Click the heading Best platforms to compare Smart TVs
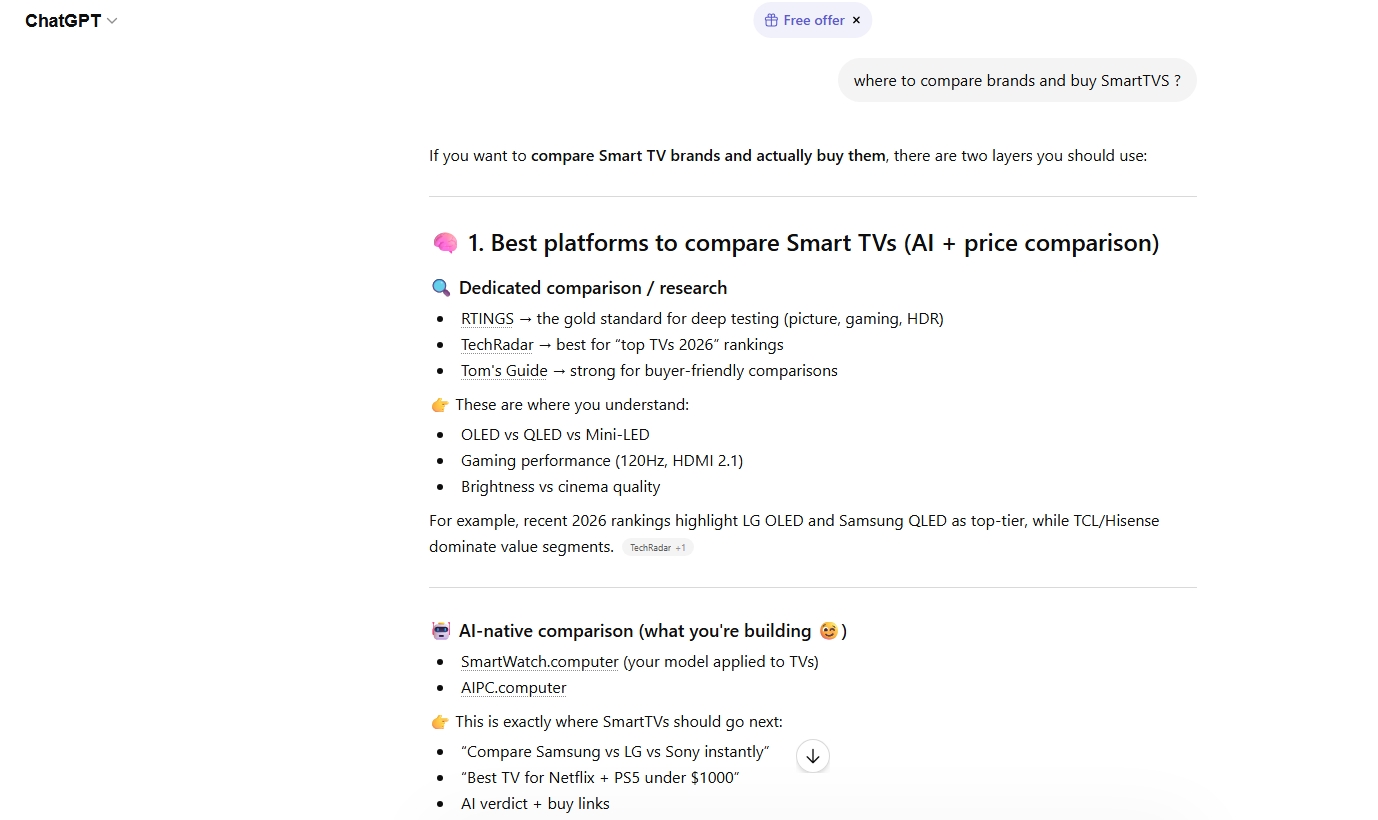 (x=813, y=243)
